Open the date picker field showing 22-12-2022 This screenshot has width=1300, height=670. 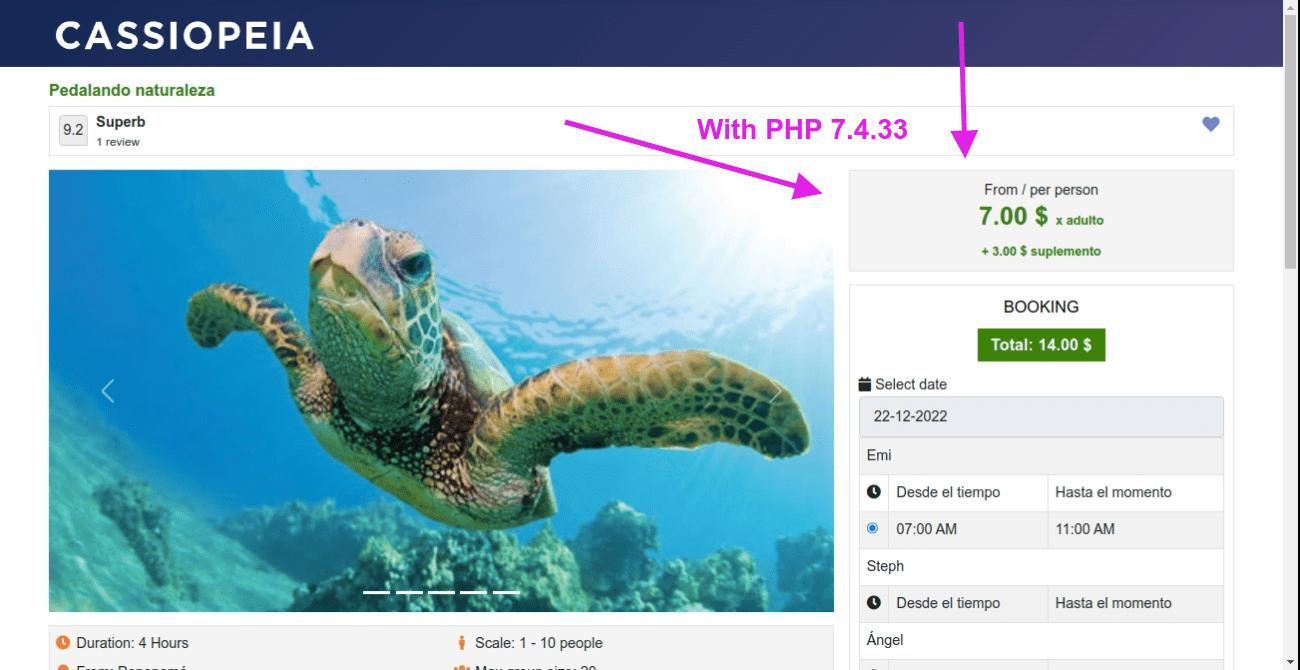[1040, 416]
